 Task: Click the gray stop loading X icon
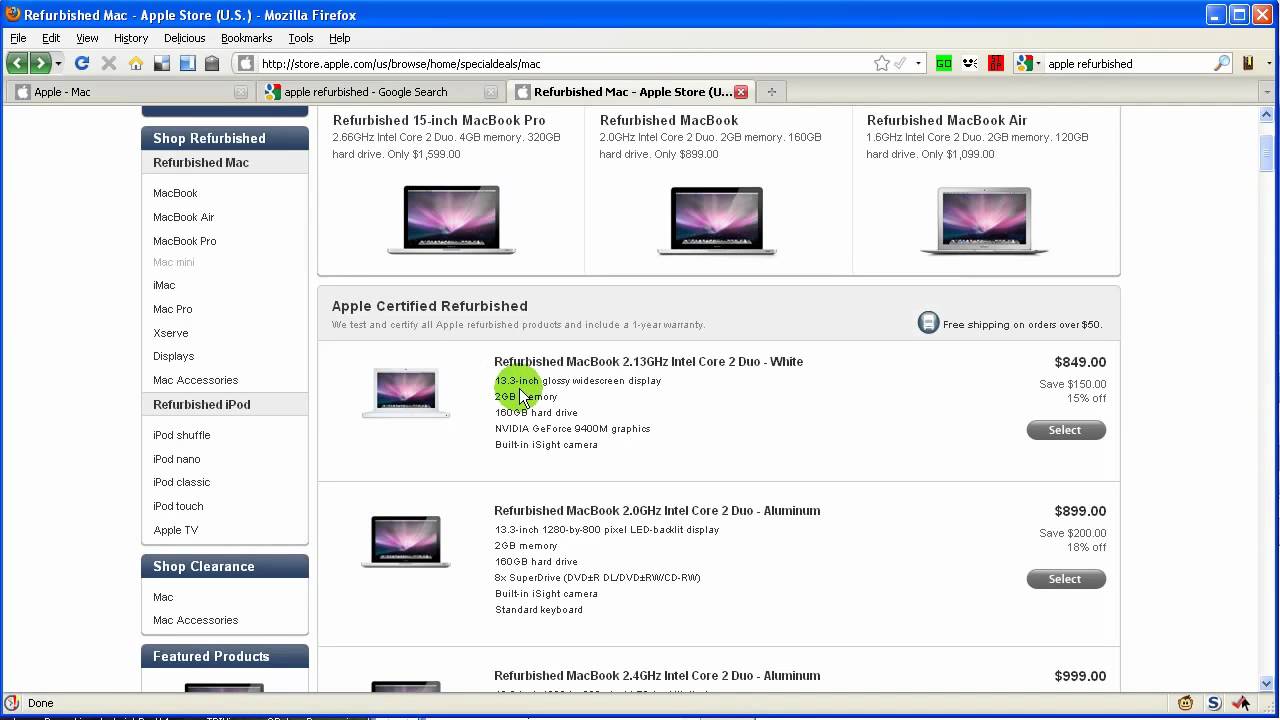109,63
